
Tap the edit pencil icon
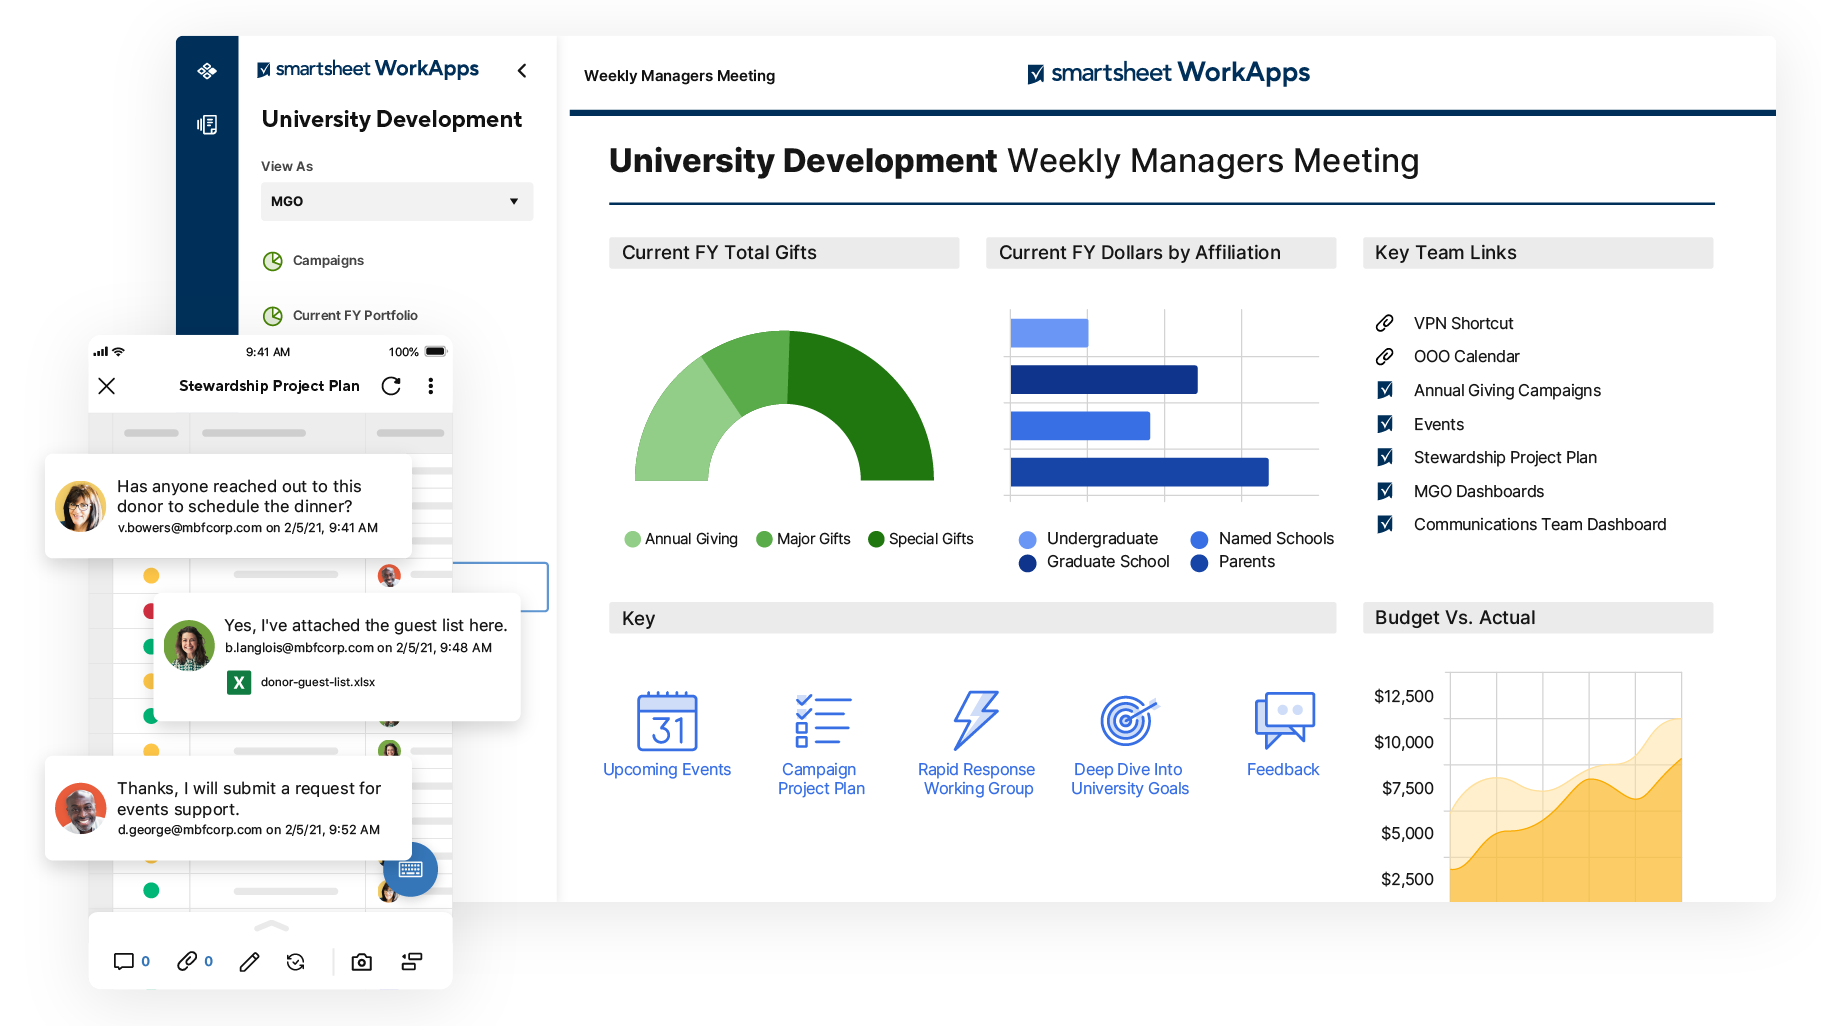(249, 961)
